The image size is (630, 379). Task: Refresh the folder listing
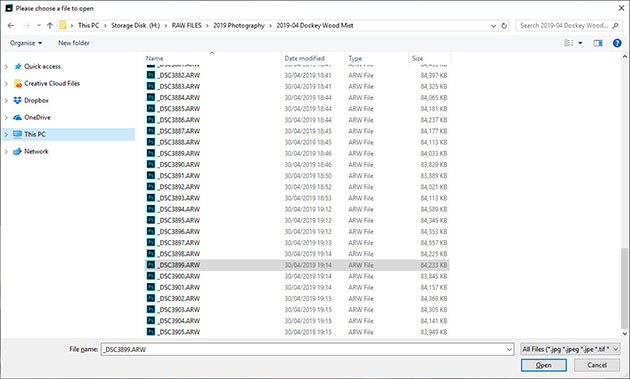[x=504, y=26]
